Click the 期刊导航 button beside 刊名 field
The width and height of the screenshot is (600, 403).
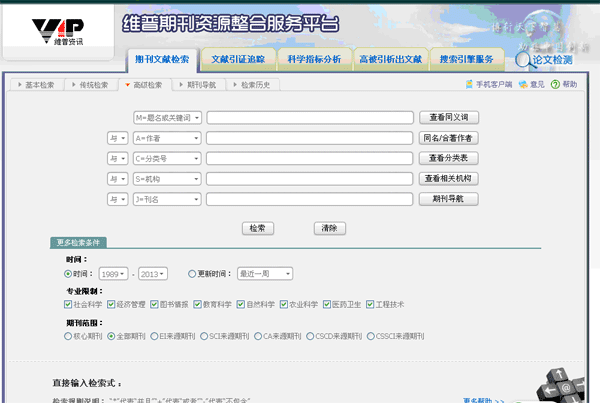click(x=448, y=199)
